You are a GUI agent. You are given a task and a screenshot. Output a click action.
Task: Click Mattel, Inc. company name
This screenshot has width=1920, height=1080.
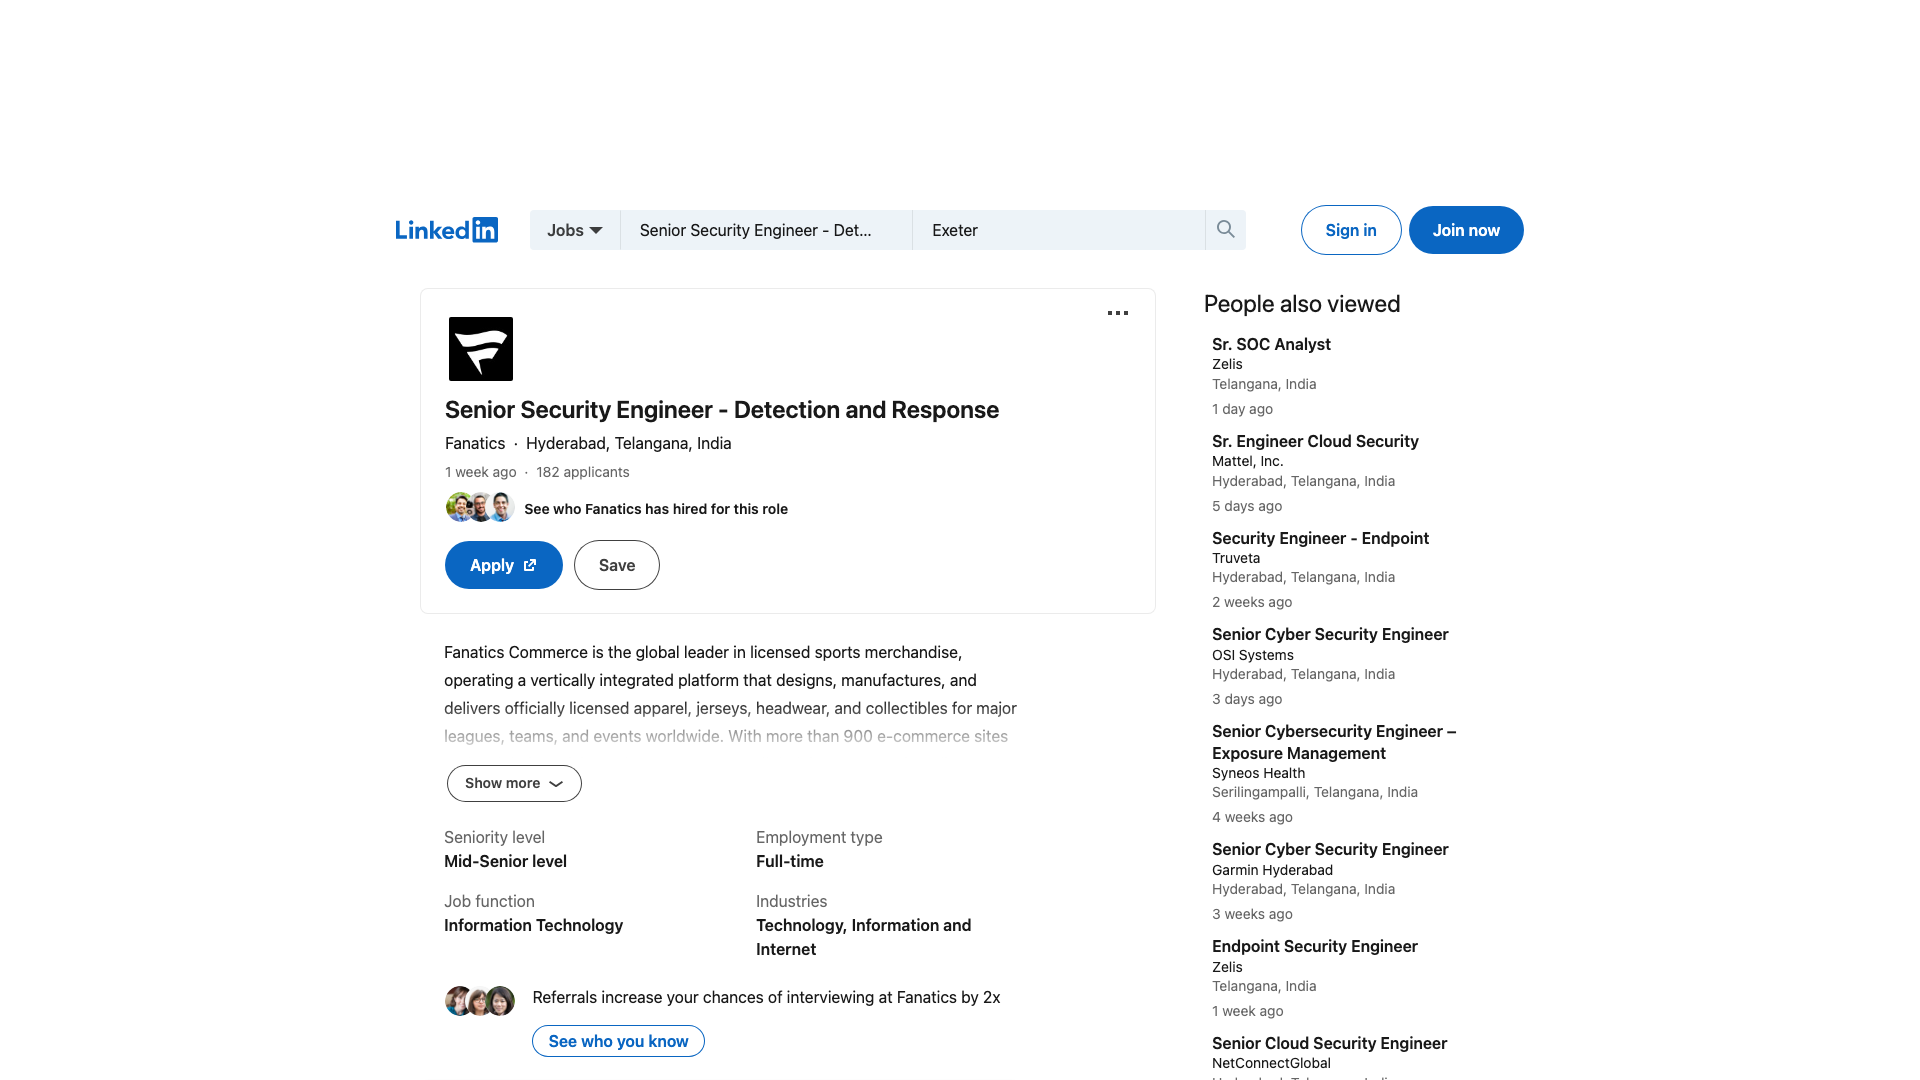click(x=1247, y=461)
